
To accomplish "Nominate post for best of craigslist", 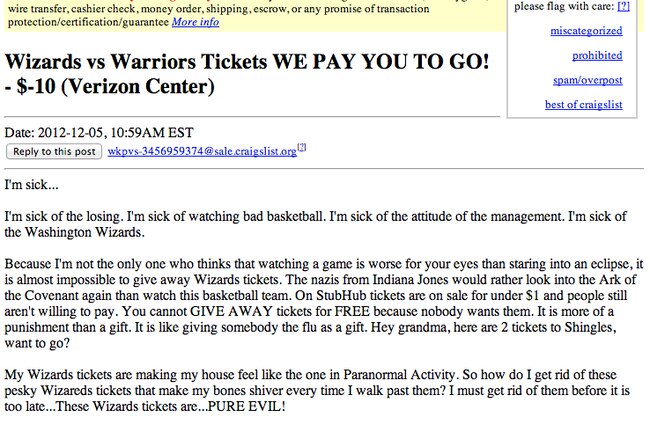I will click(x=583, y=104).
